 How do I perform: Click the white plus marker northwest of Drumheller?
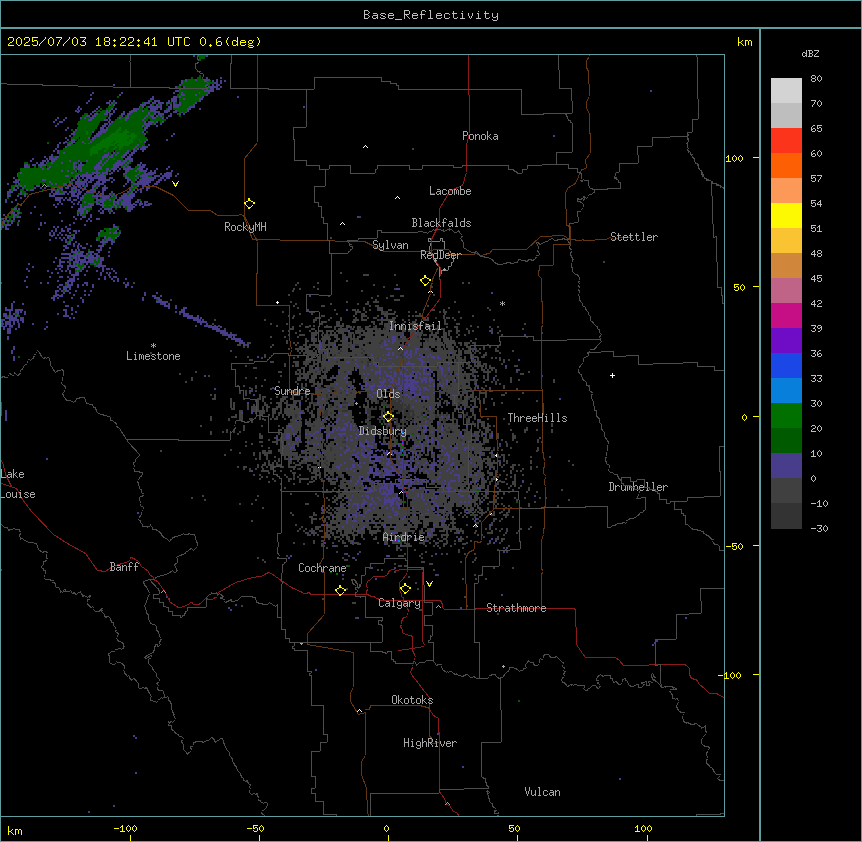tap(612, 375)
